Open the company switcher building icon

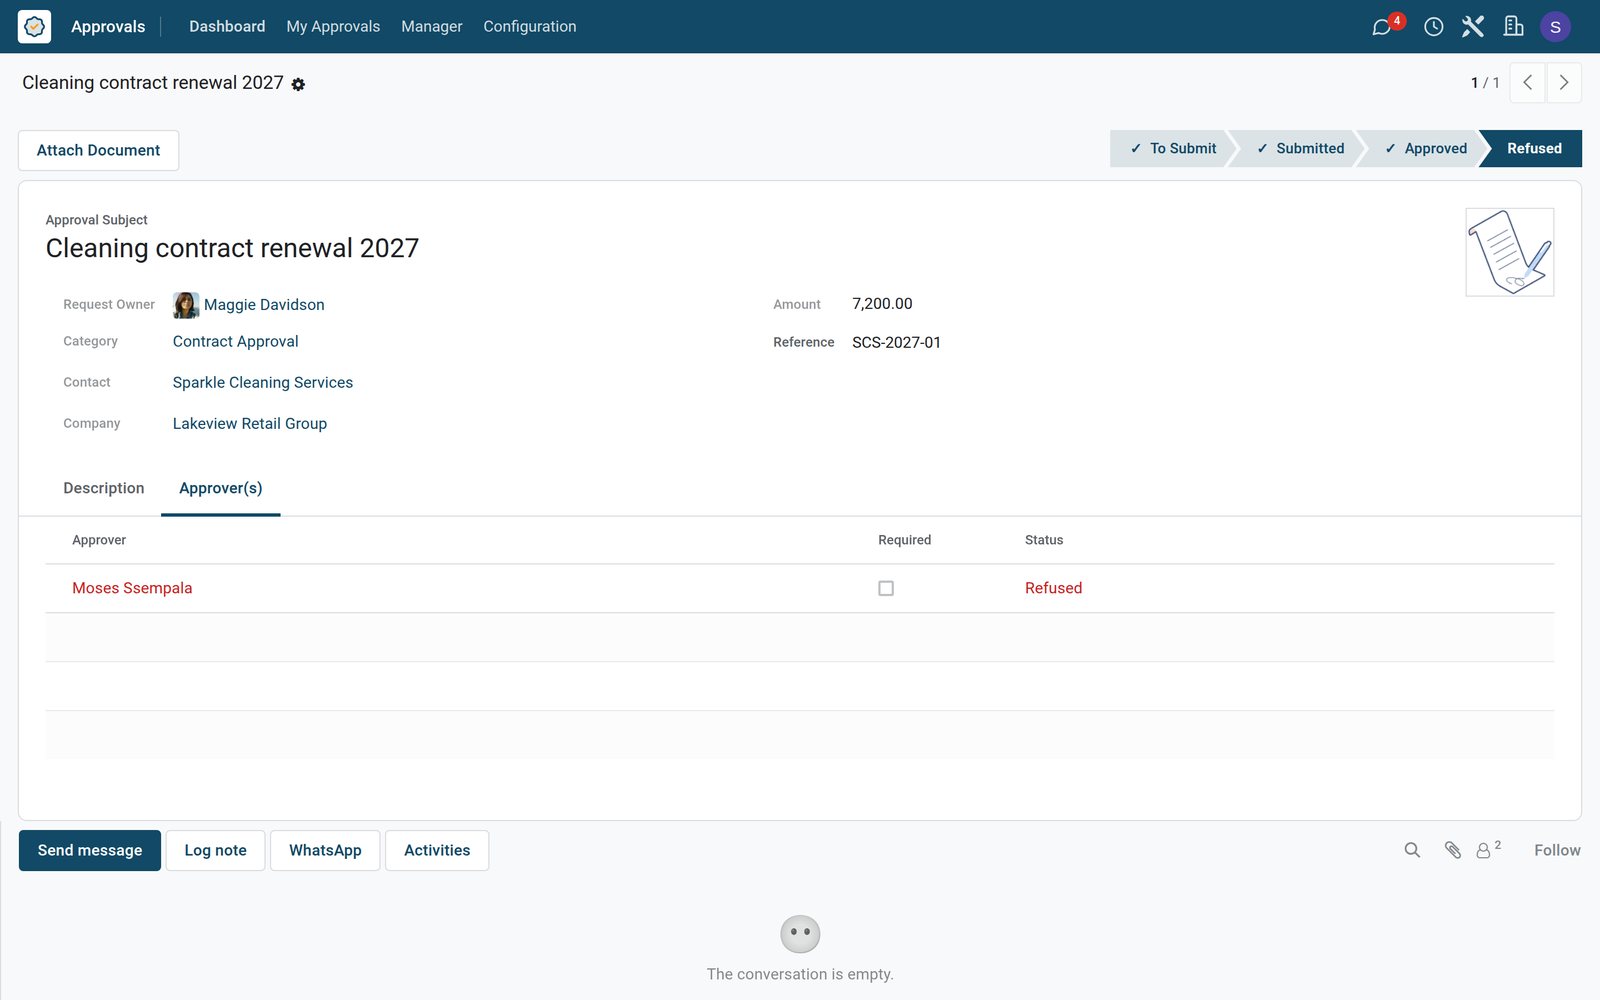point(1513,27)
